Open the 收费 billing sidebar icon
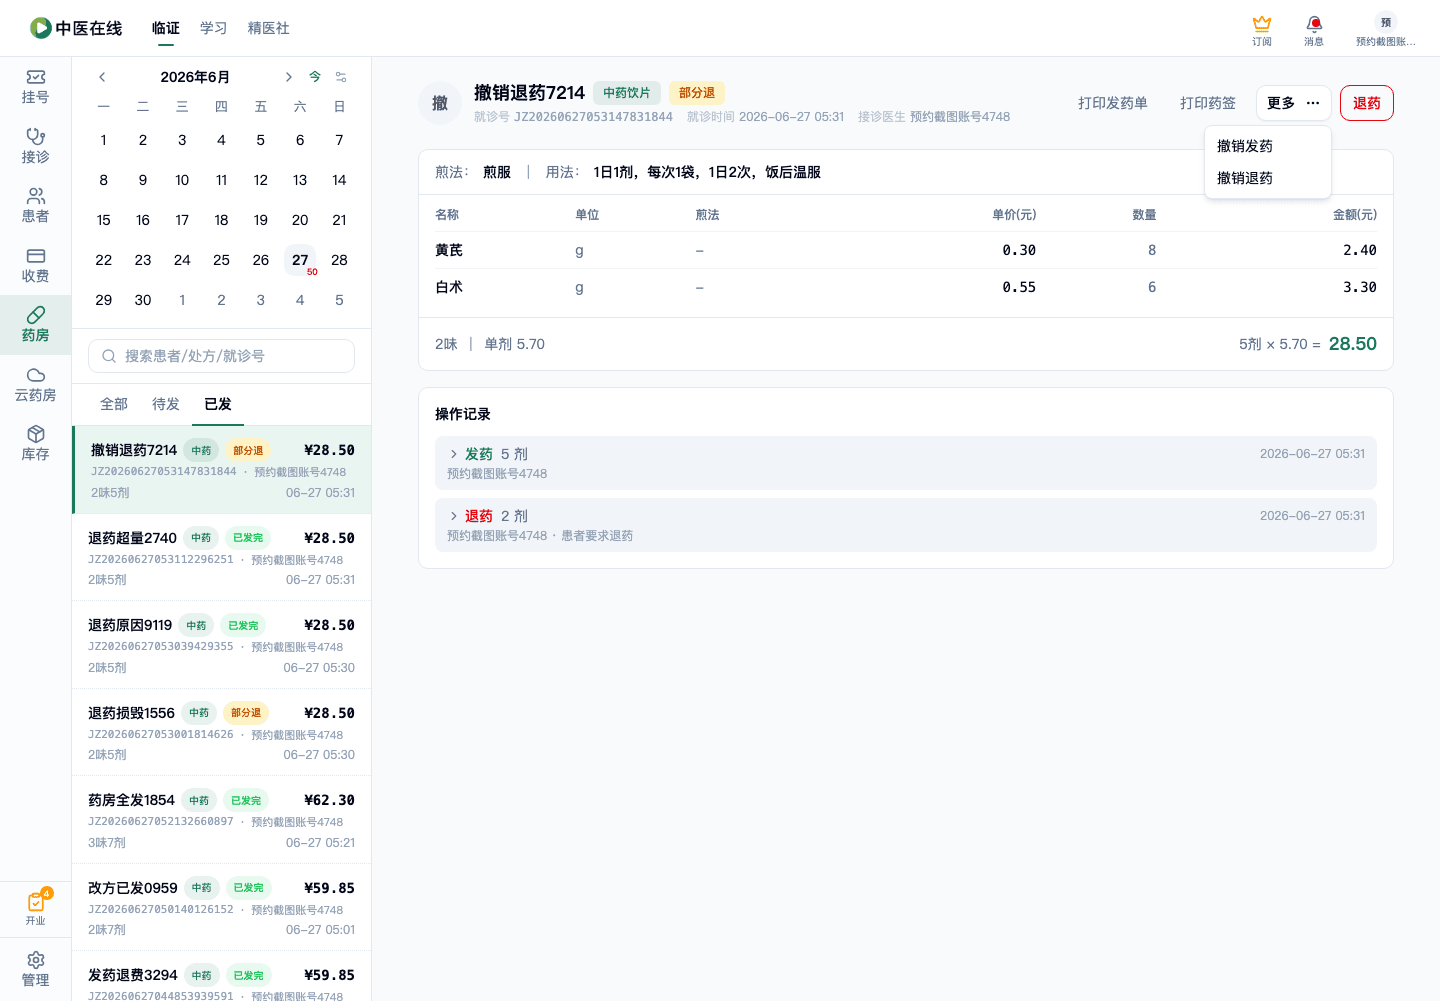Screen dimensions: 1440x1001 (35, 265)
